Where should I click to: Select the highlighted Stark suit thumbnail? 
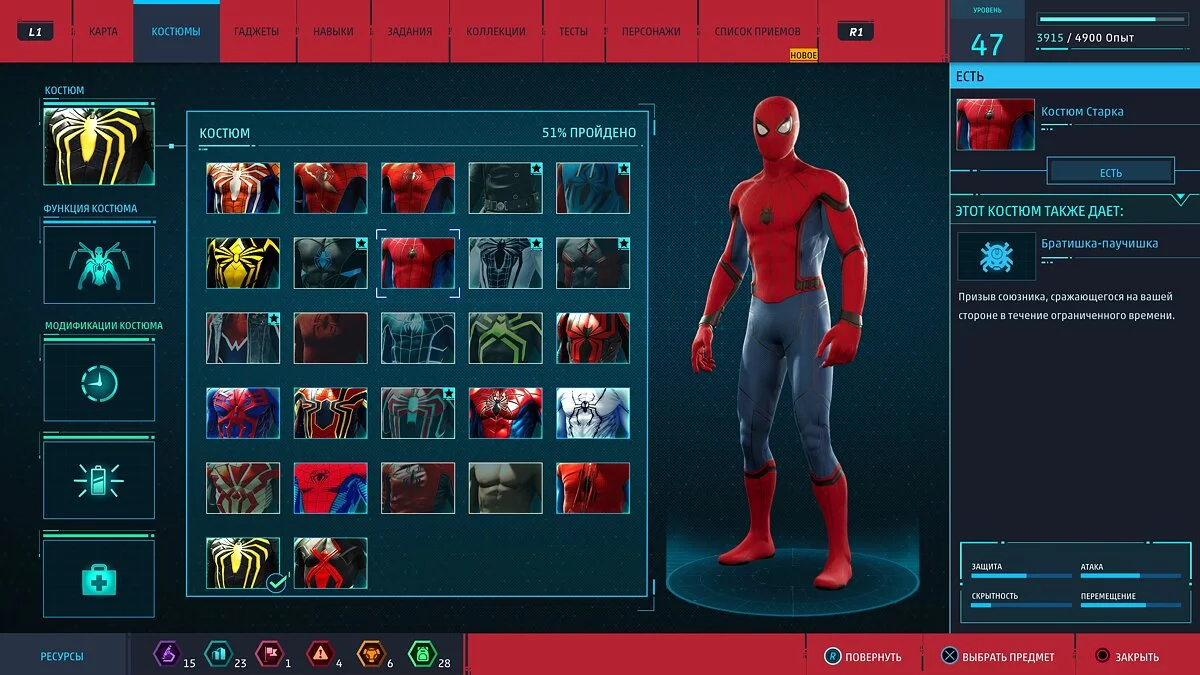[418, 263]
